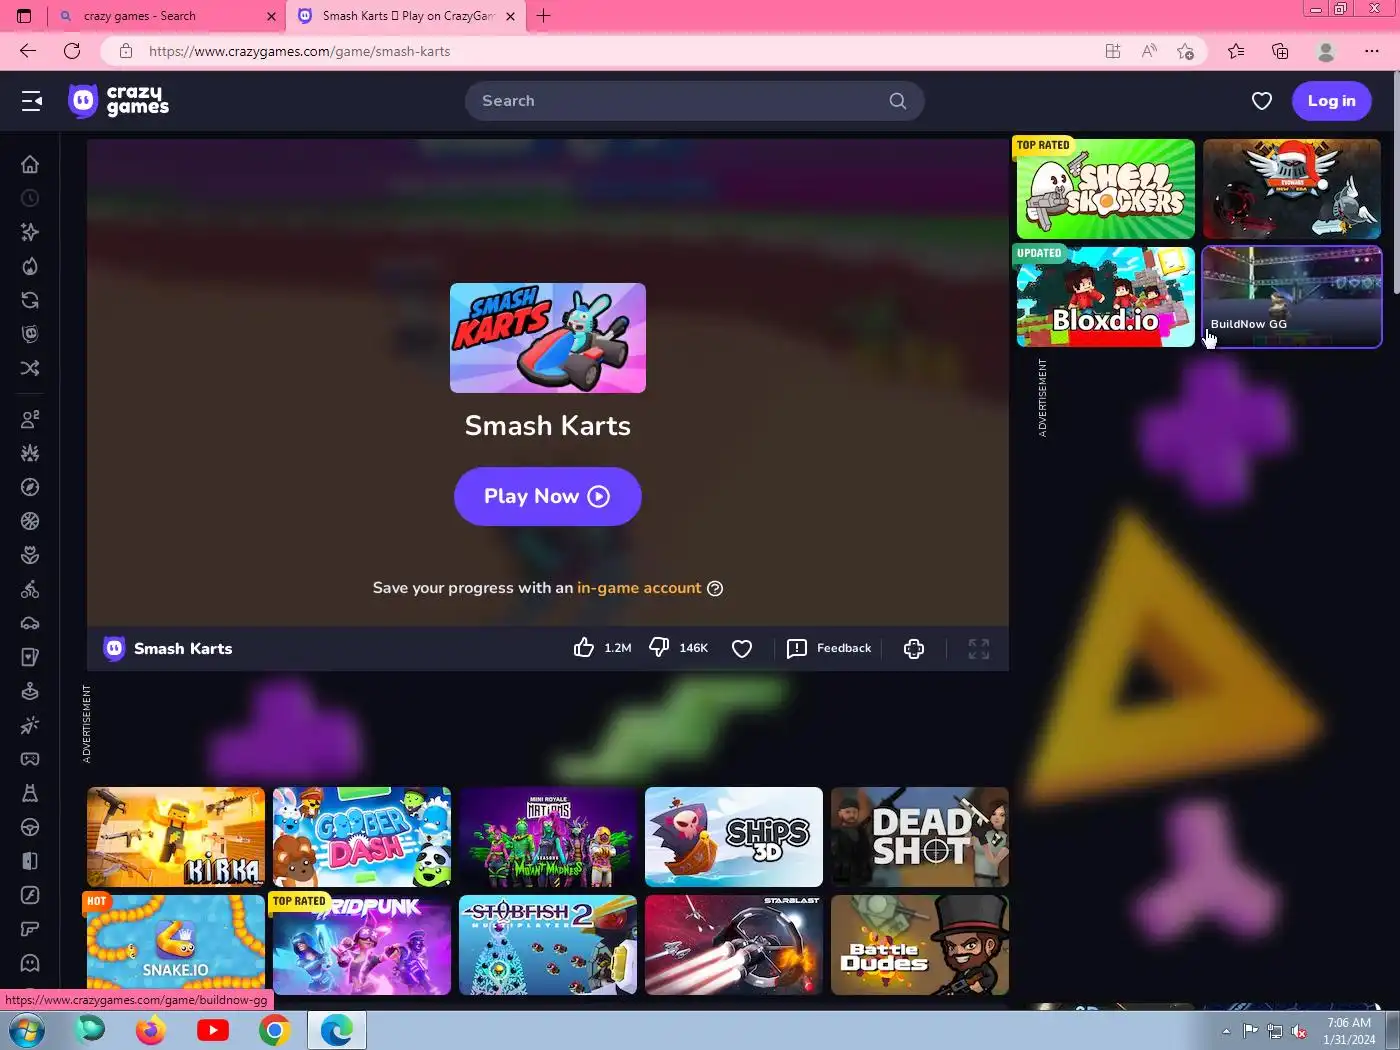Dislike Smash Karts with thumbs down
Image resolution: width=1400 pixels, height=1050 pixels.
pos(659,648)
